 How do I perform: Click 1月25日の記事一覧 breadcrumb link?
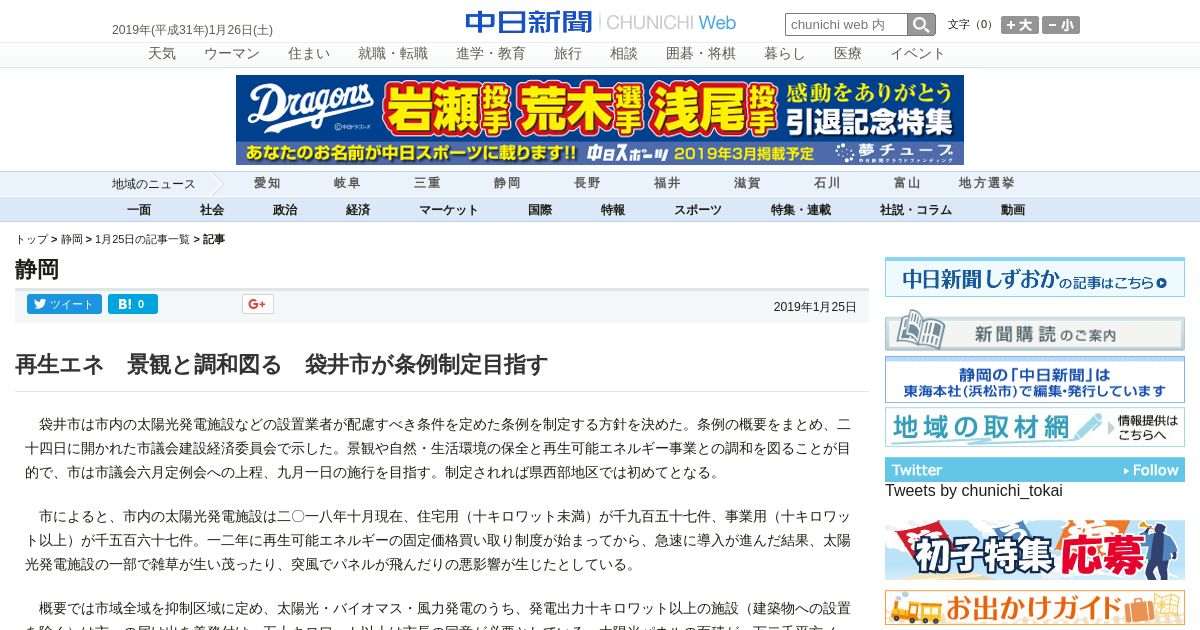tap(142, 239)
